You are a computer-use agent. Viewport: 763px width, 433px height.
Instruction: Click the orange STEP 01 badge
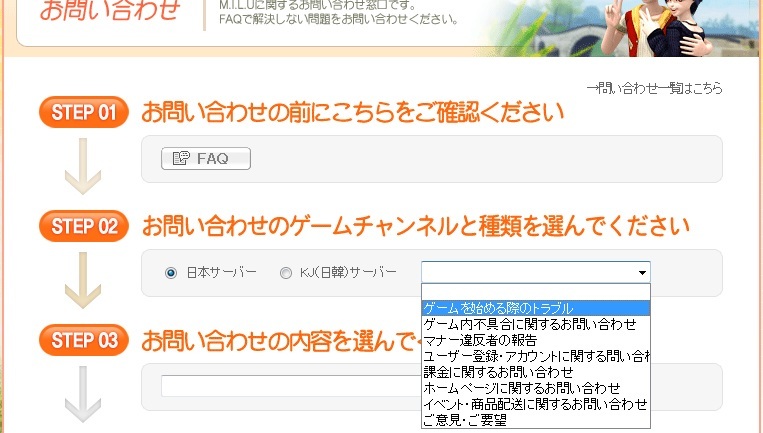(x=84, y=112)
